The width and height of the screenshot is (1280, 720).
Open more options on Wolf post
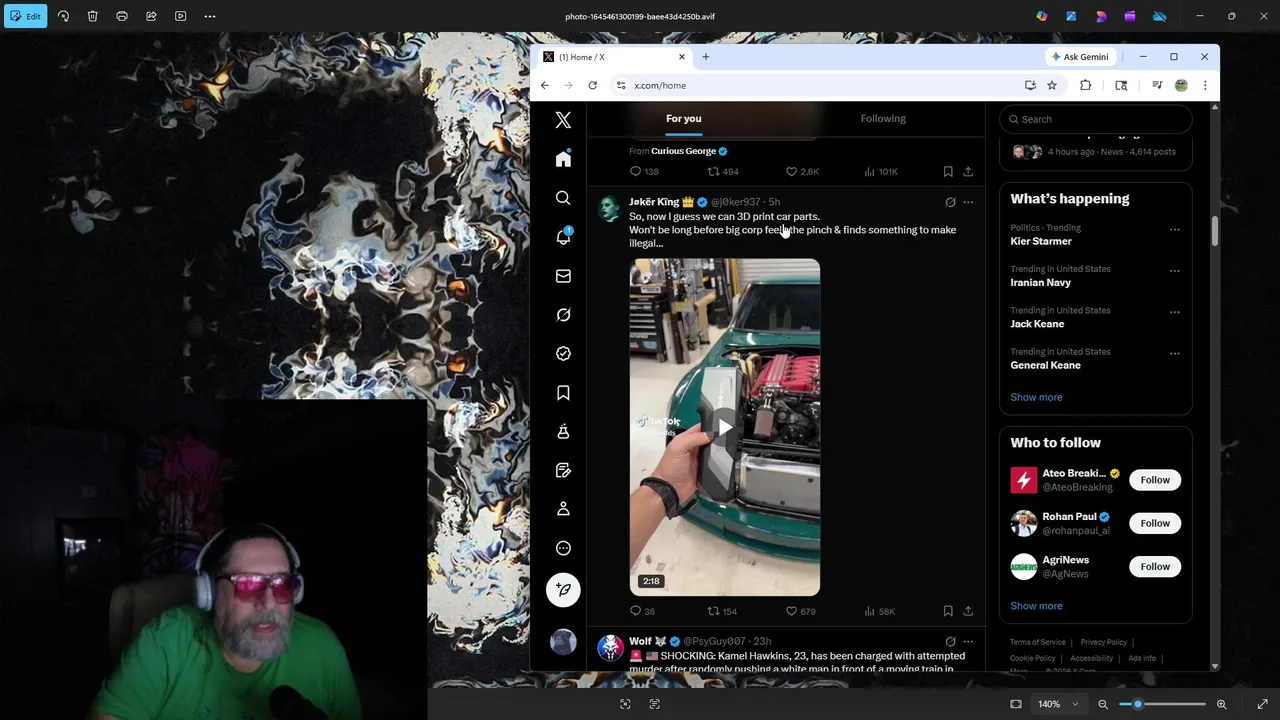click(968, 641)
